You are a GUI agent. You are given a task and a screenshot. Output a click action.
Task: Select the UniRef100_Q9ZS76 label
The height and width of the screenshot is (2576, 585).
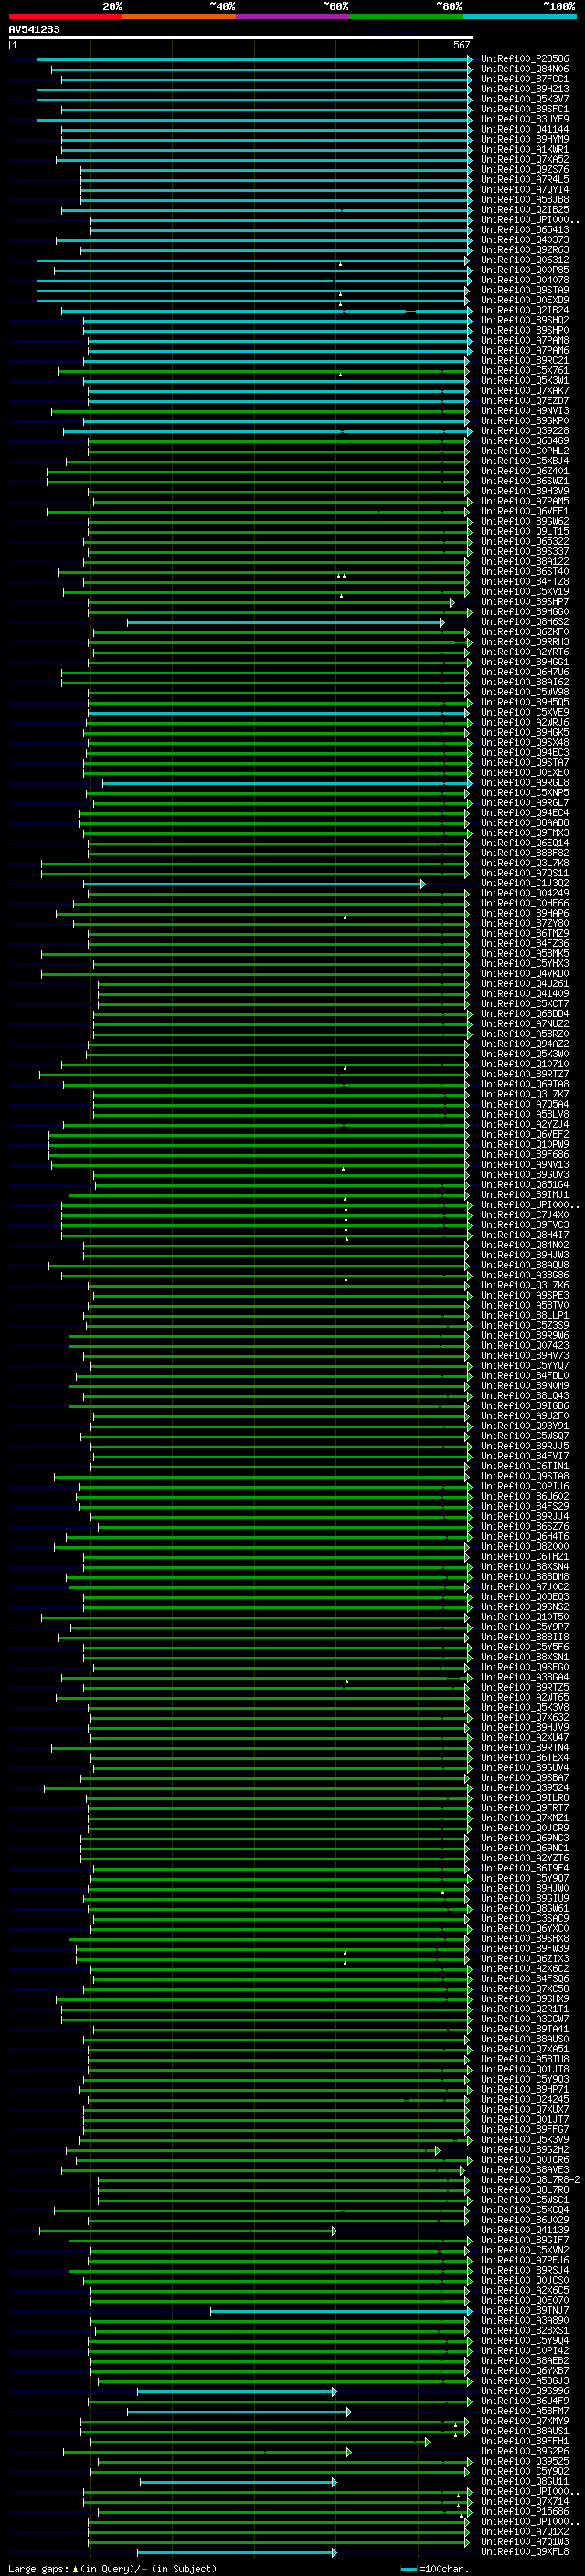pos(524,170)
